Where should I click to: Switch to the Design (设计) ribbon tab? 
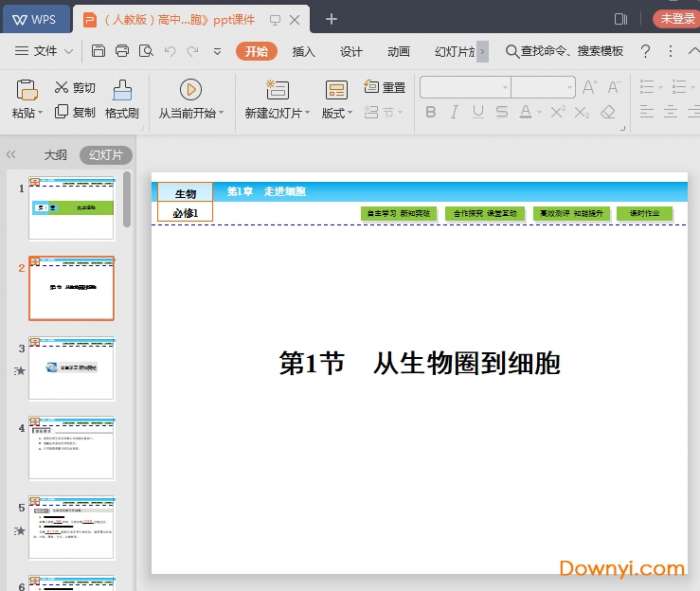(351, 51)
